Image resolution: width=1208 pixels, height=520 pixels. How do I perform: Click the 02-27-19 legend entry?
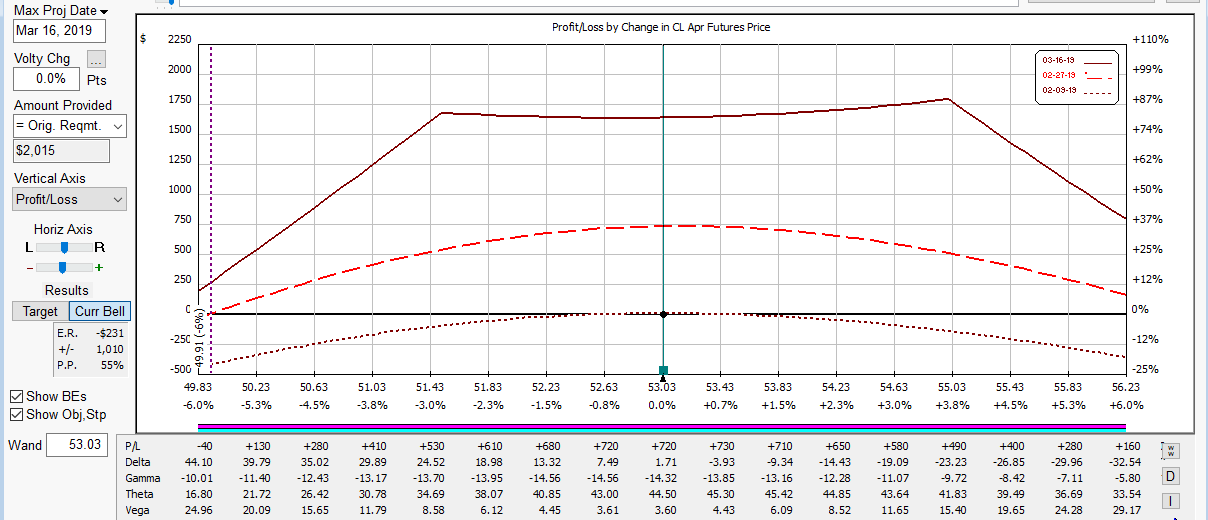coord(1078,75)
